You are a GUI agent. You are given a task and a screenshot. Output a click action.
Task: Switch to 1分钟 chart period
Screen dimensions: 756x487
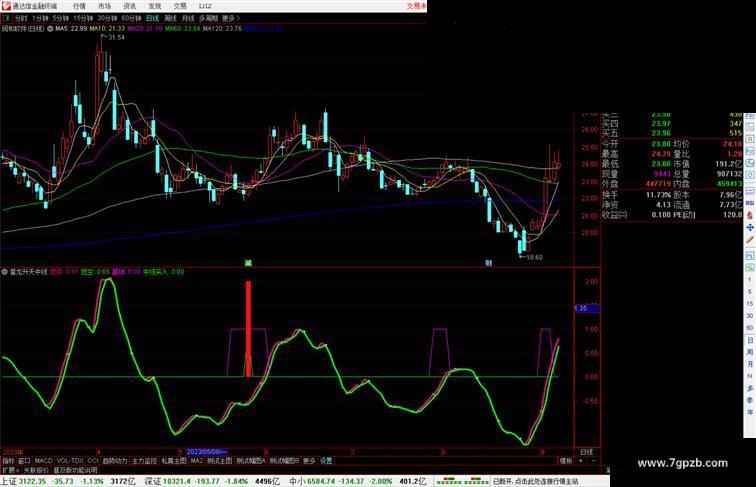click(40, 18)
